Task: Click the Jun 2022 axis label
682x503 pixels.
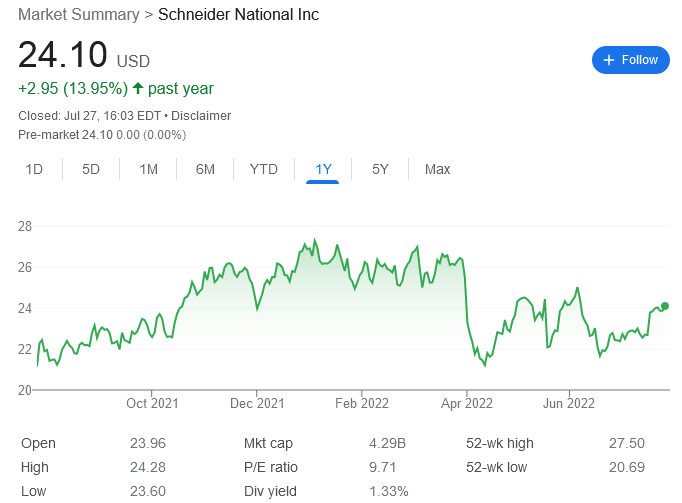Action: [x=569, y=403]
